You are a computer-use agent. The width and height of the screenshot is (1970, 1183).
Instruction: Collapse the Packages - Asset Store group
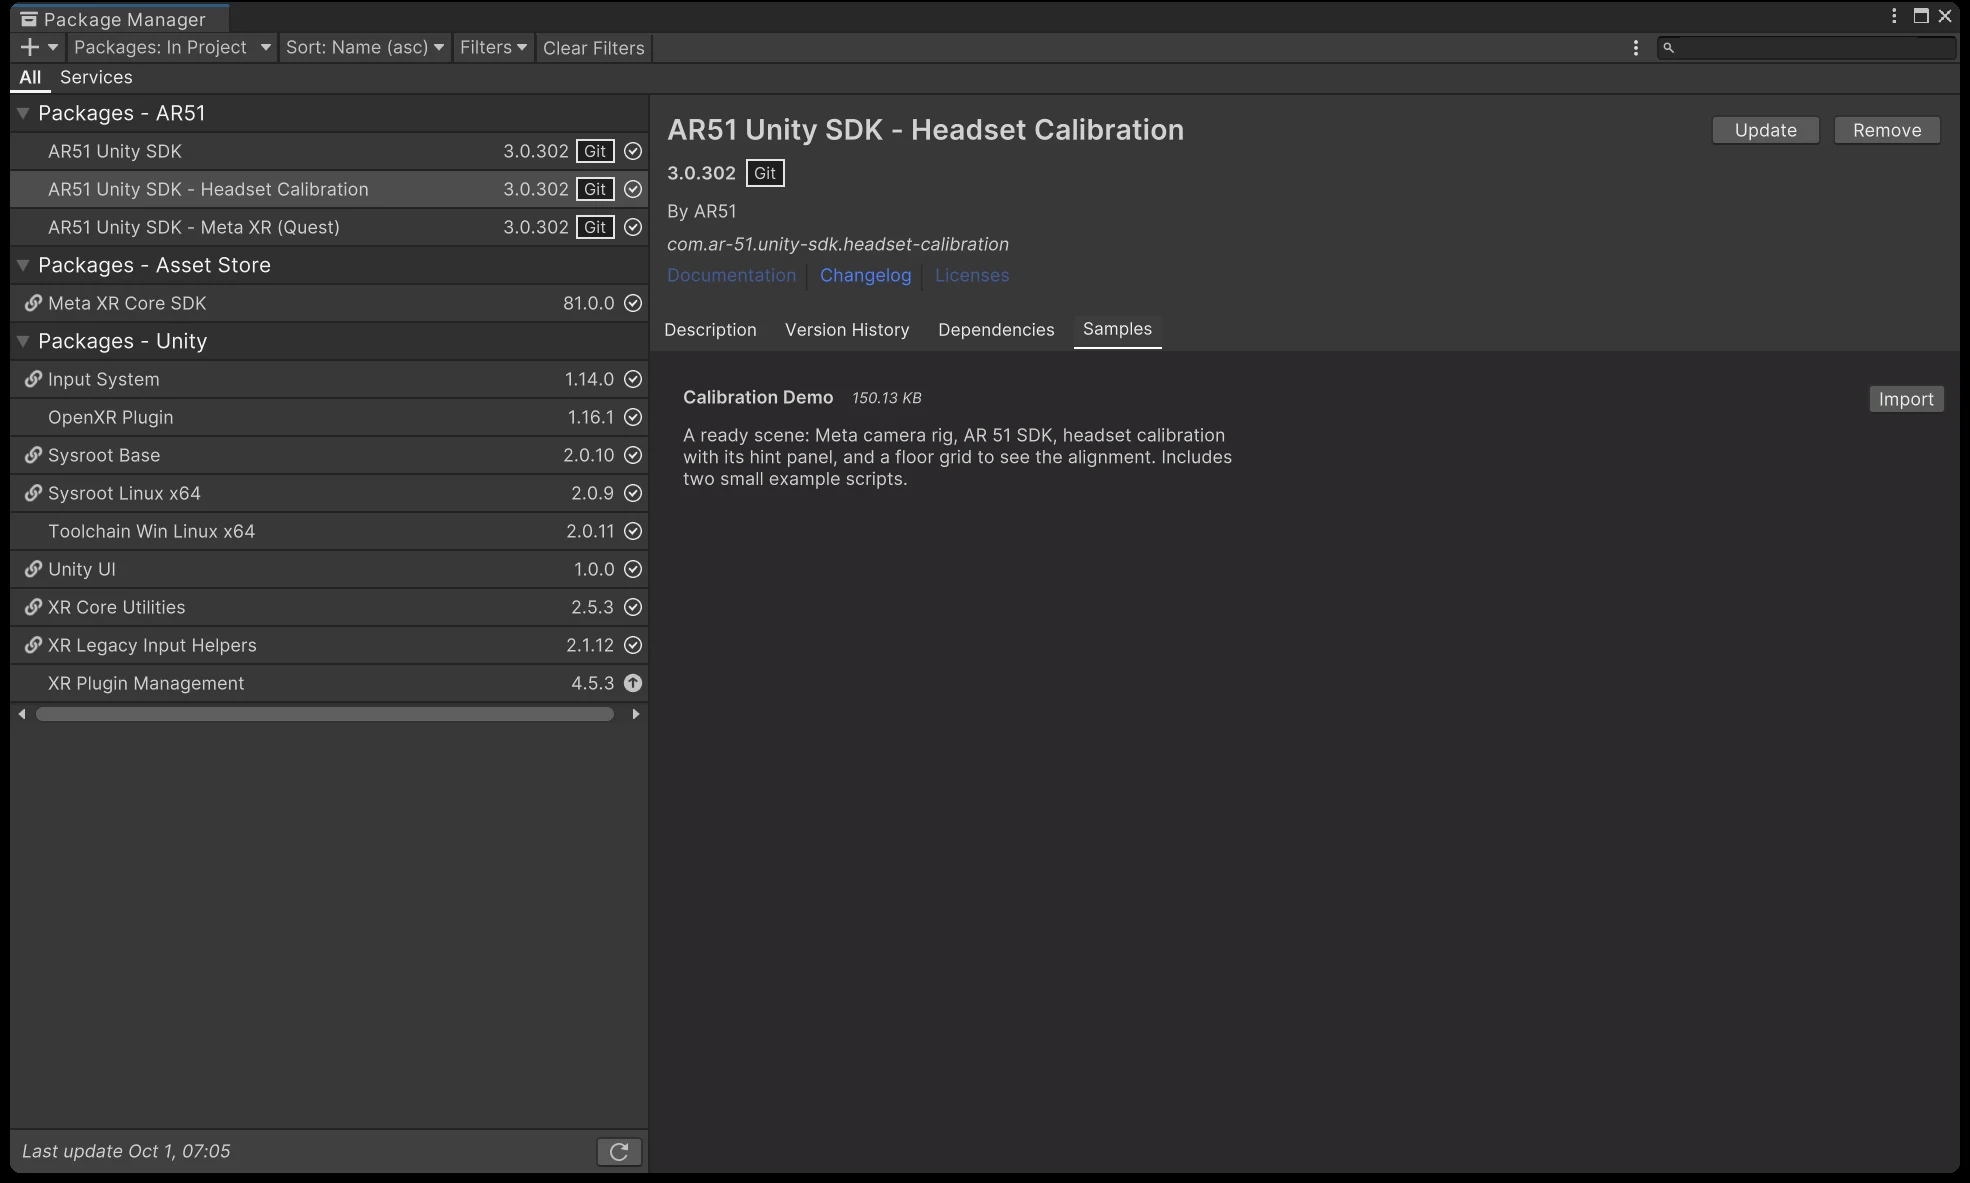(22, 266)
